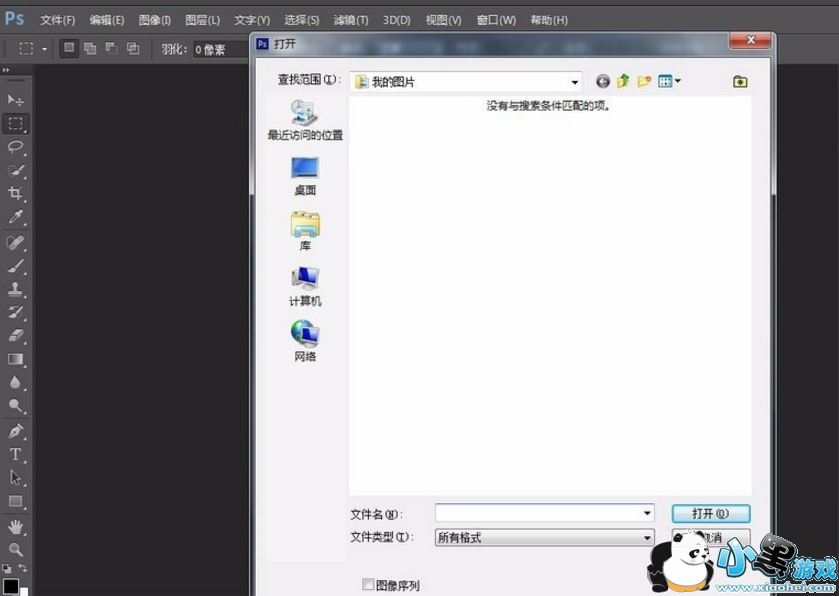This screenshot has height=596, width=839.
Task: Select the Hand tool
Action: pos(15,526)
